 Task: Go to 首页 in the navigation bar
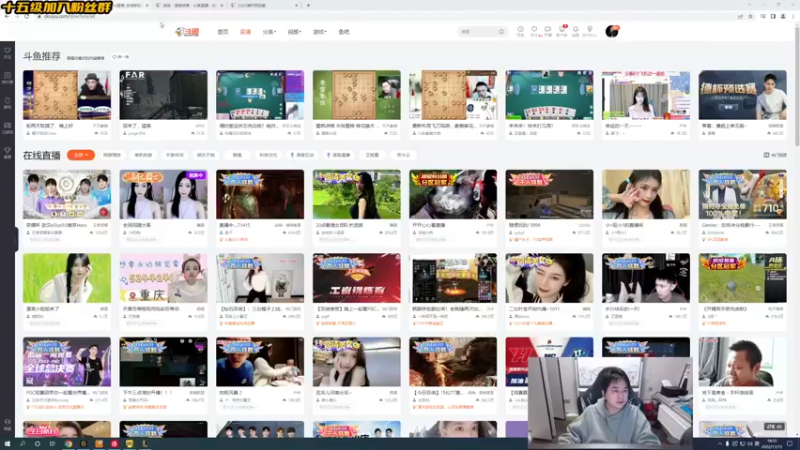tap(223, 32)
